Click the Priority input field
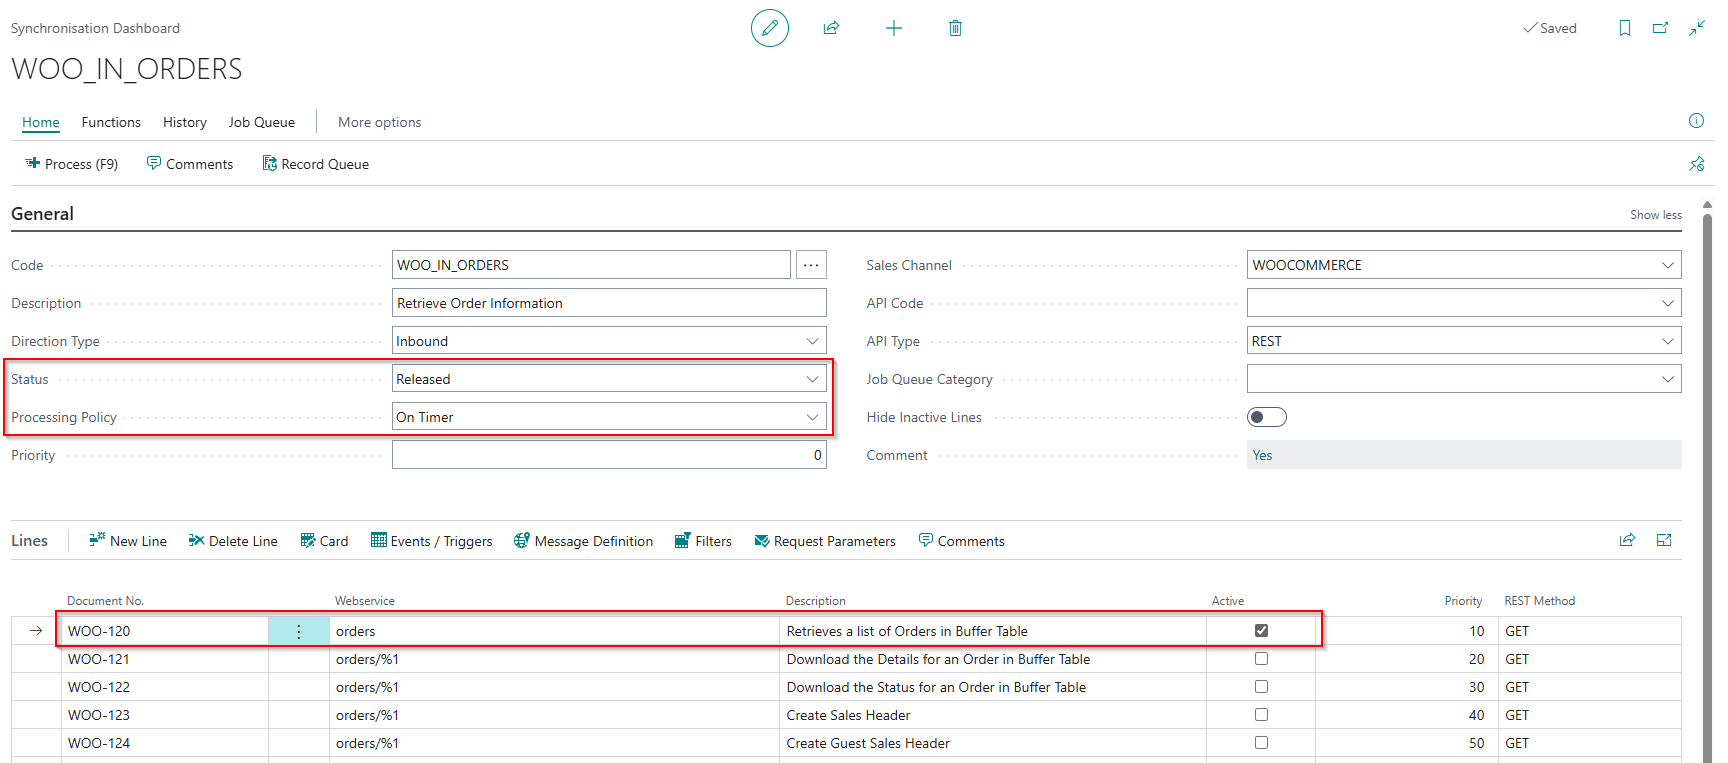1728x763 pixels. pyautogui.click(x=609, y=455)
